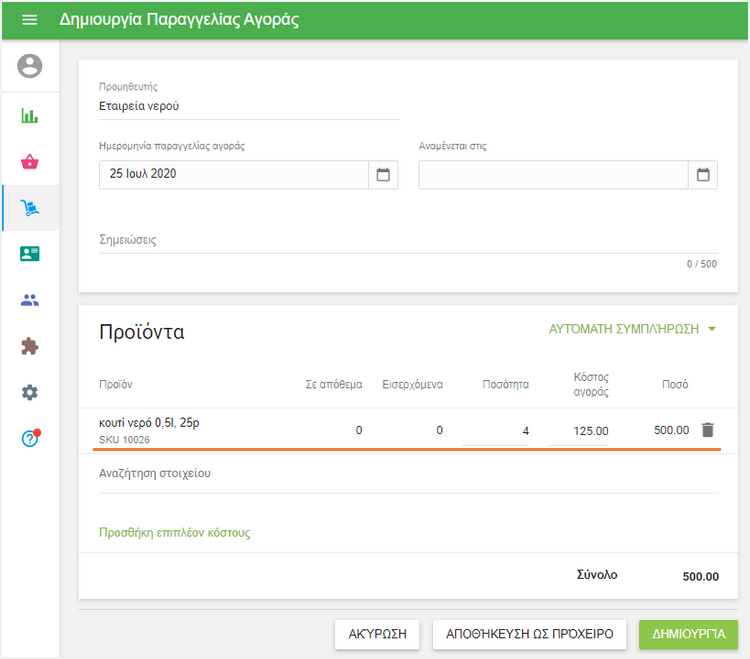Click the Προσθήκη επιπλέον κόστους link
Viewport: 750px width, 659px height.
click(174, 533)
